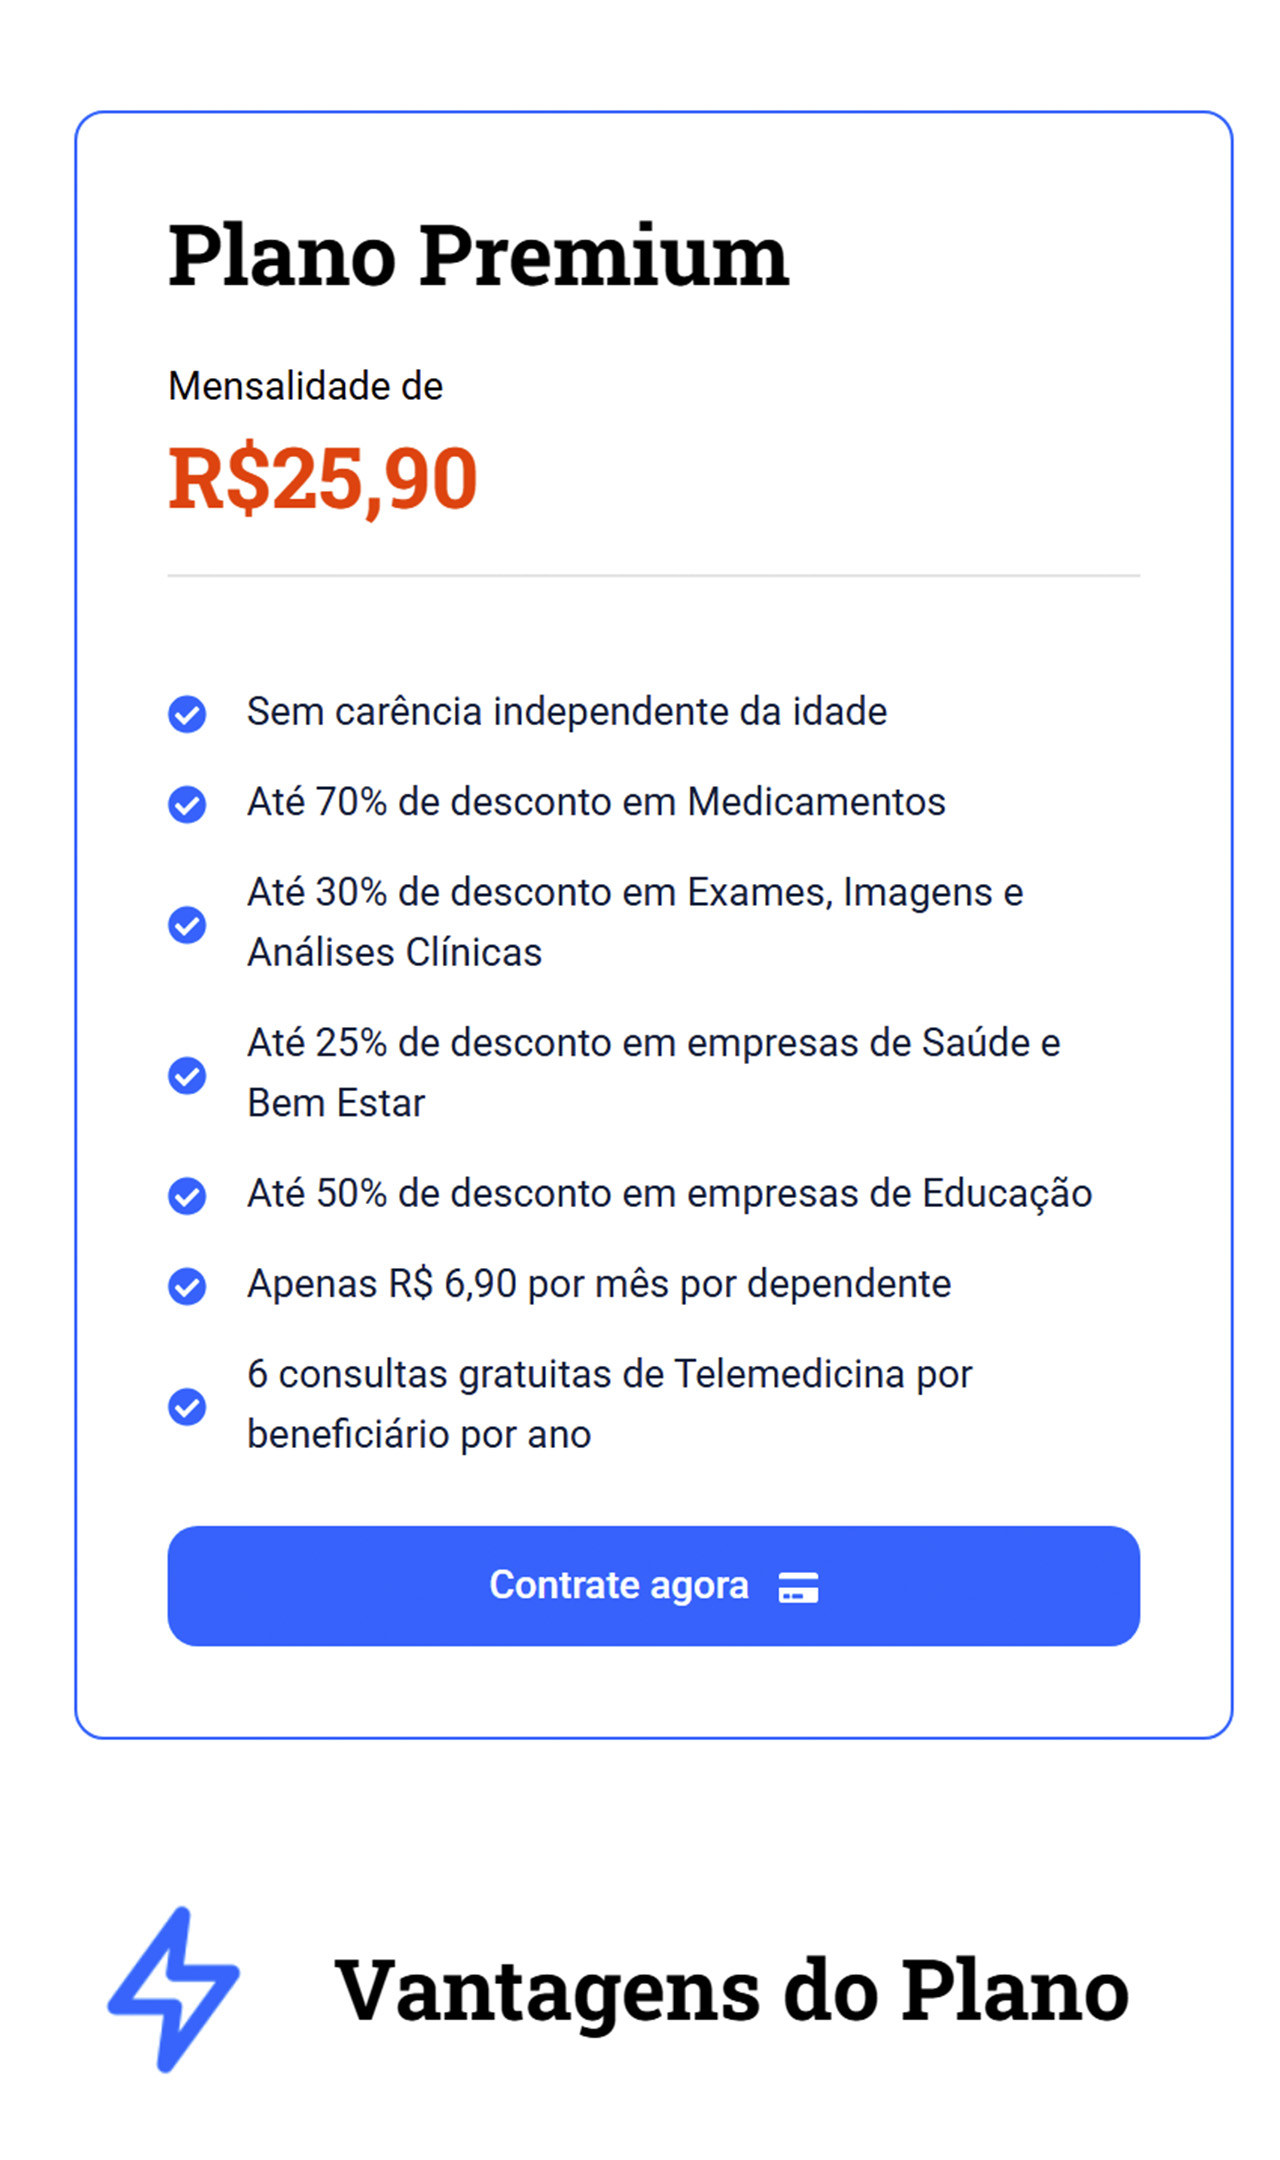Click "Até 50% de desconto" Educação text
Image resolution: width=1280 pixels, height=2160 pixels.
pyautogui.click(x=669, y=1194)
